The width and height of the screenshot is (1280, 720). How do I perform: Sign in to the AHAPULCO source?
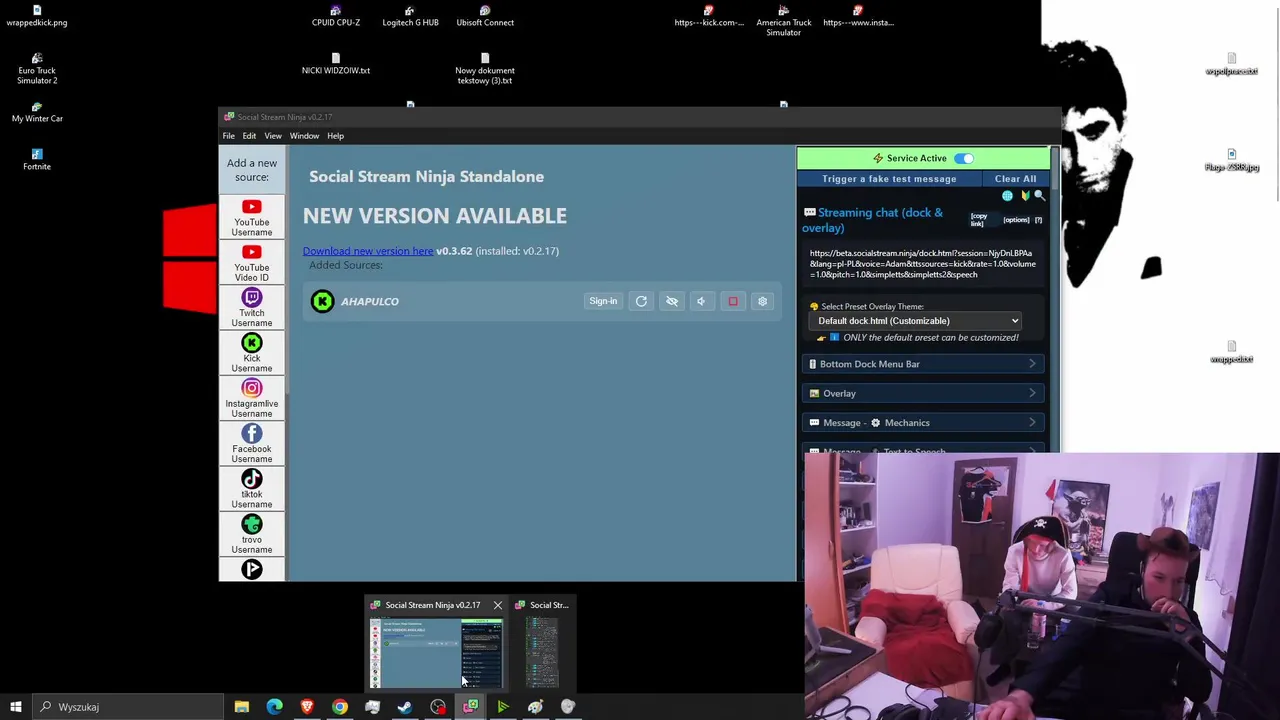pos(603,301)
